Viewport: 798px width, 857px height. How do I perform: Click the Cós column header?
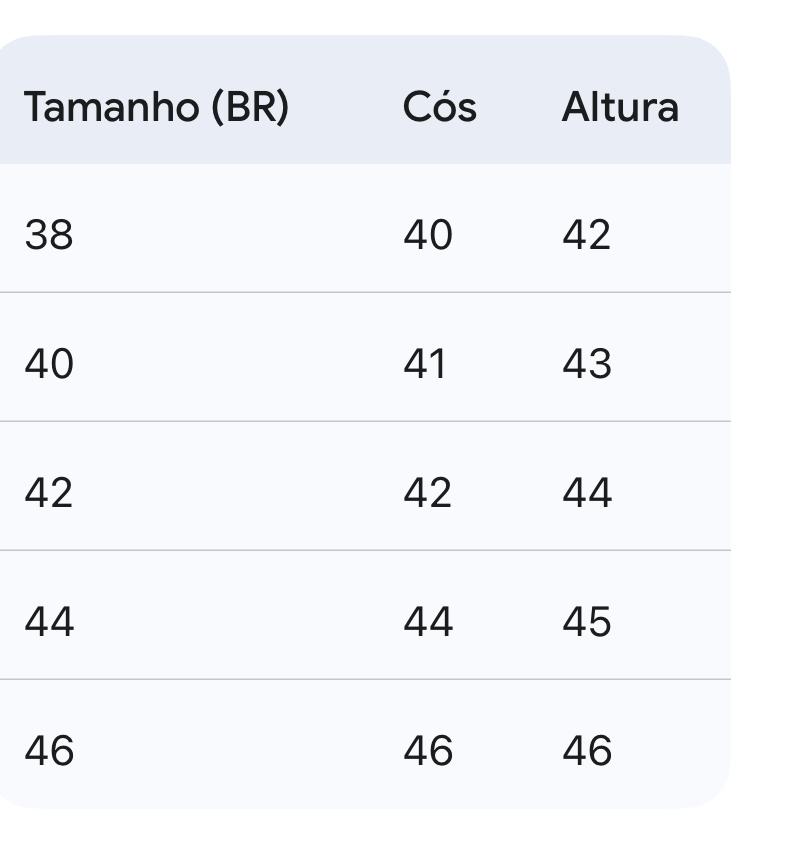[439, 107]
